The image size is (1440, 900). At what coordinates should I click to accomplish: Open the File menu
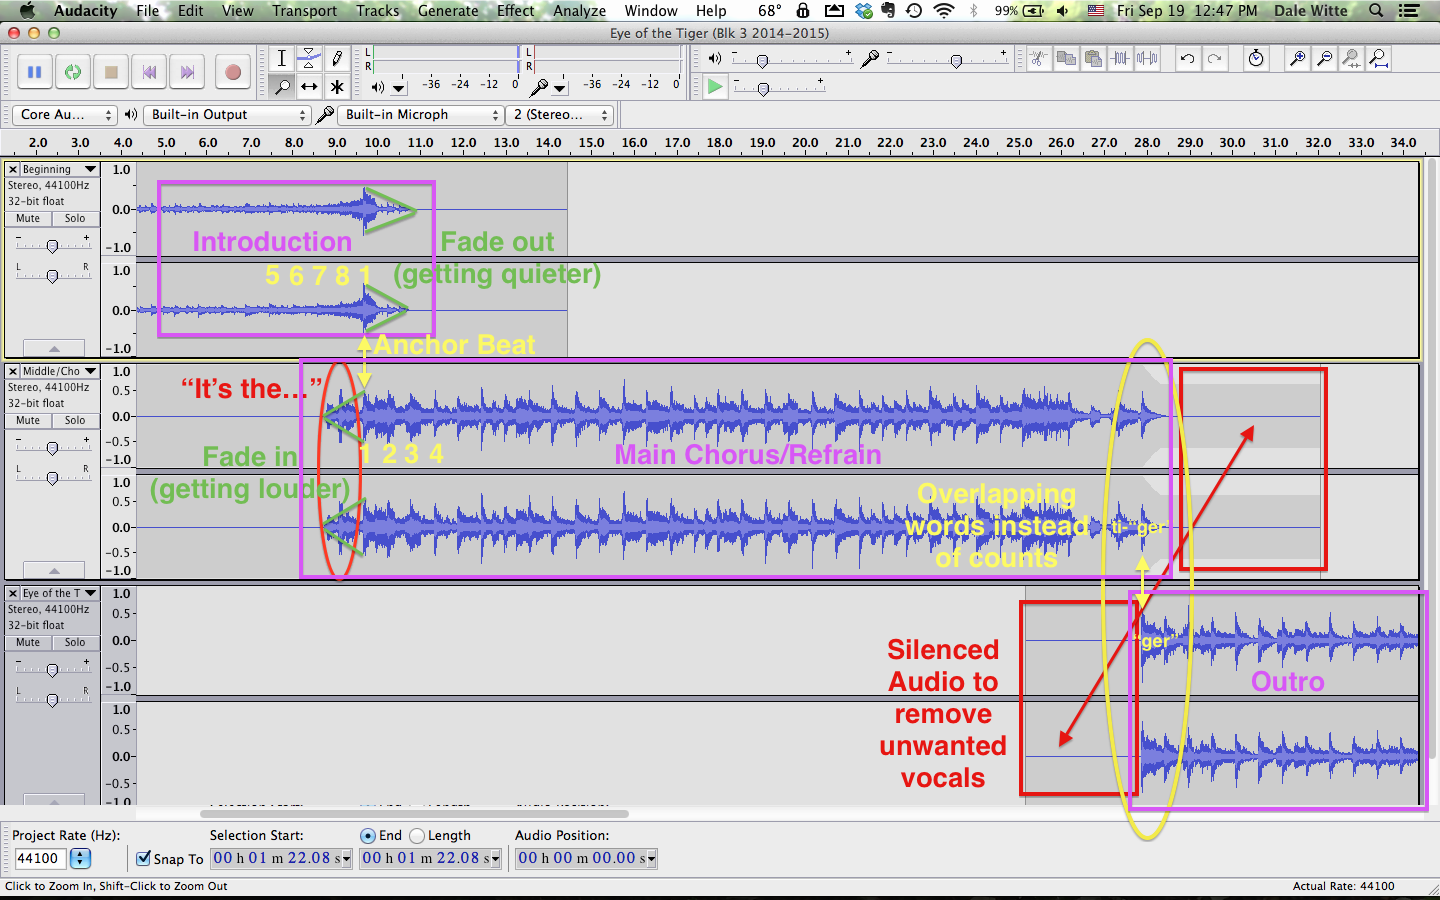pos(148,11)
